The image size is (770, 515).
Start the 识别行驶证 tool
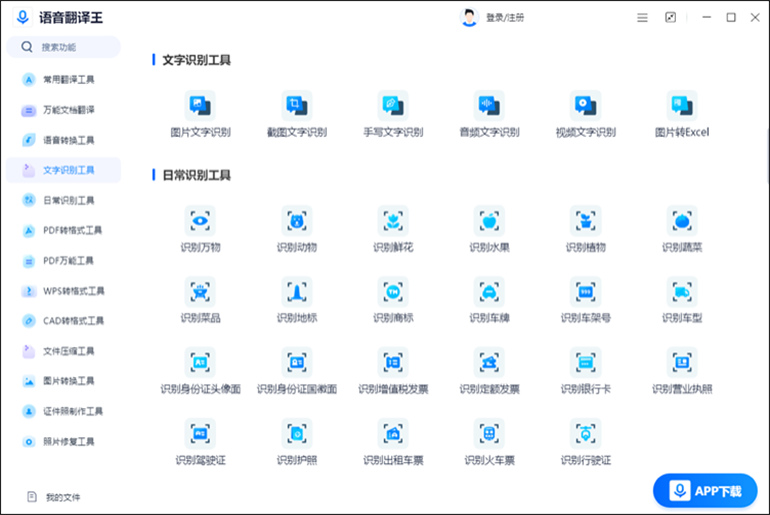click(585, 443)
